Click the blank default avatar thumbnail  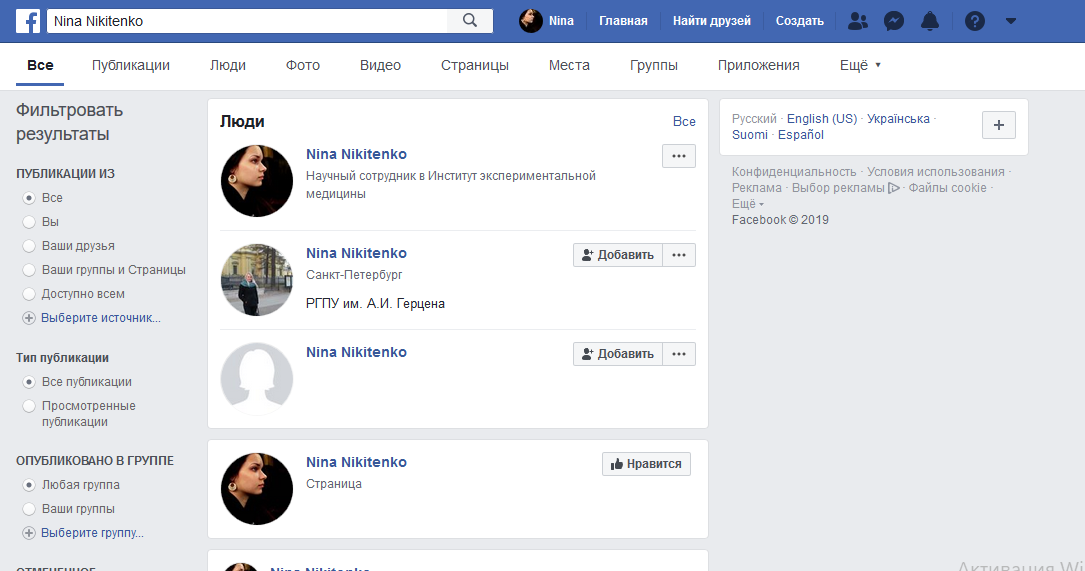[x=257, y=379]
